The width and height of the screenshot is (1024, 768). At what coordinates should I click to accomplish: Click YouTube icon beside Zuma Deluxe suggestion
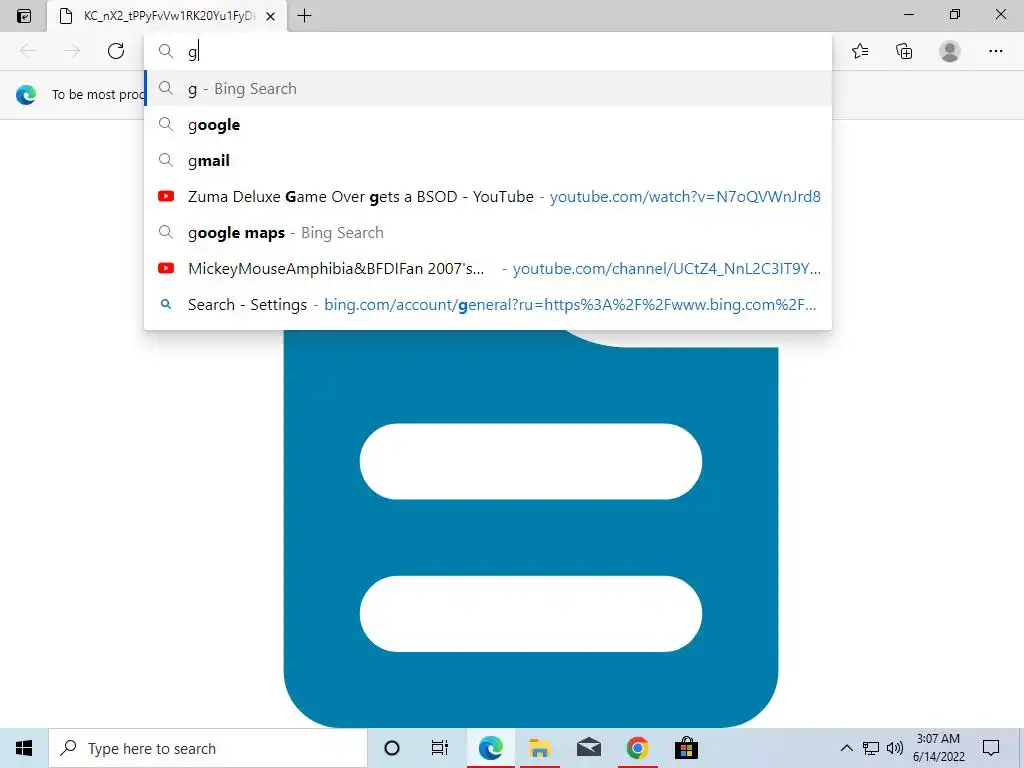[x=166, y=196]
